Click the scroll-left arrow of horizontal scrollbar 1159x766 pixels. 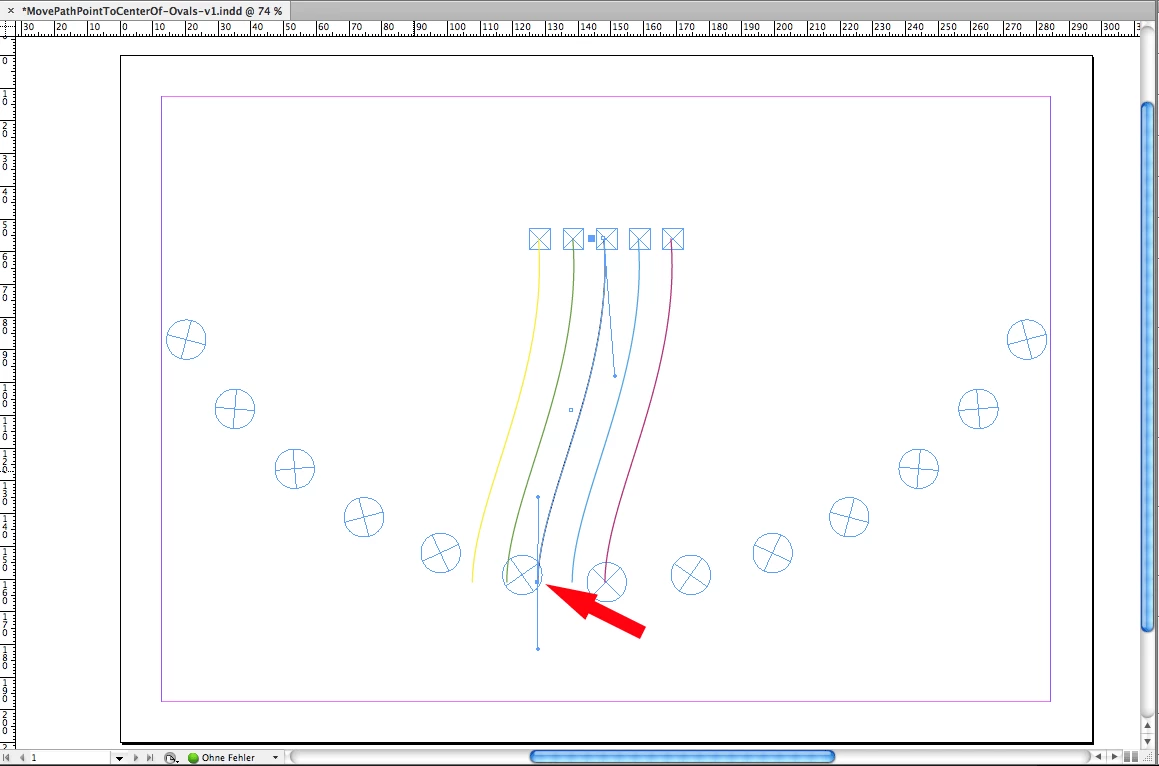point(1098,756)
